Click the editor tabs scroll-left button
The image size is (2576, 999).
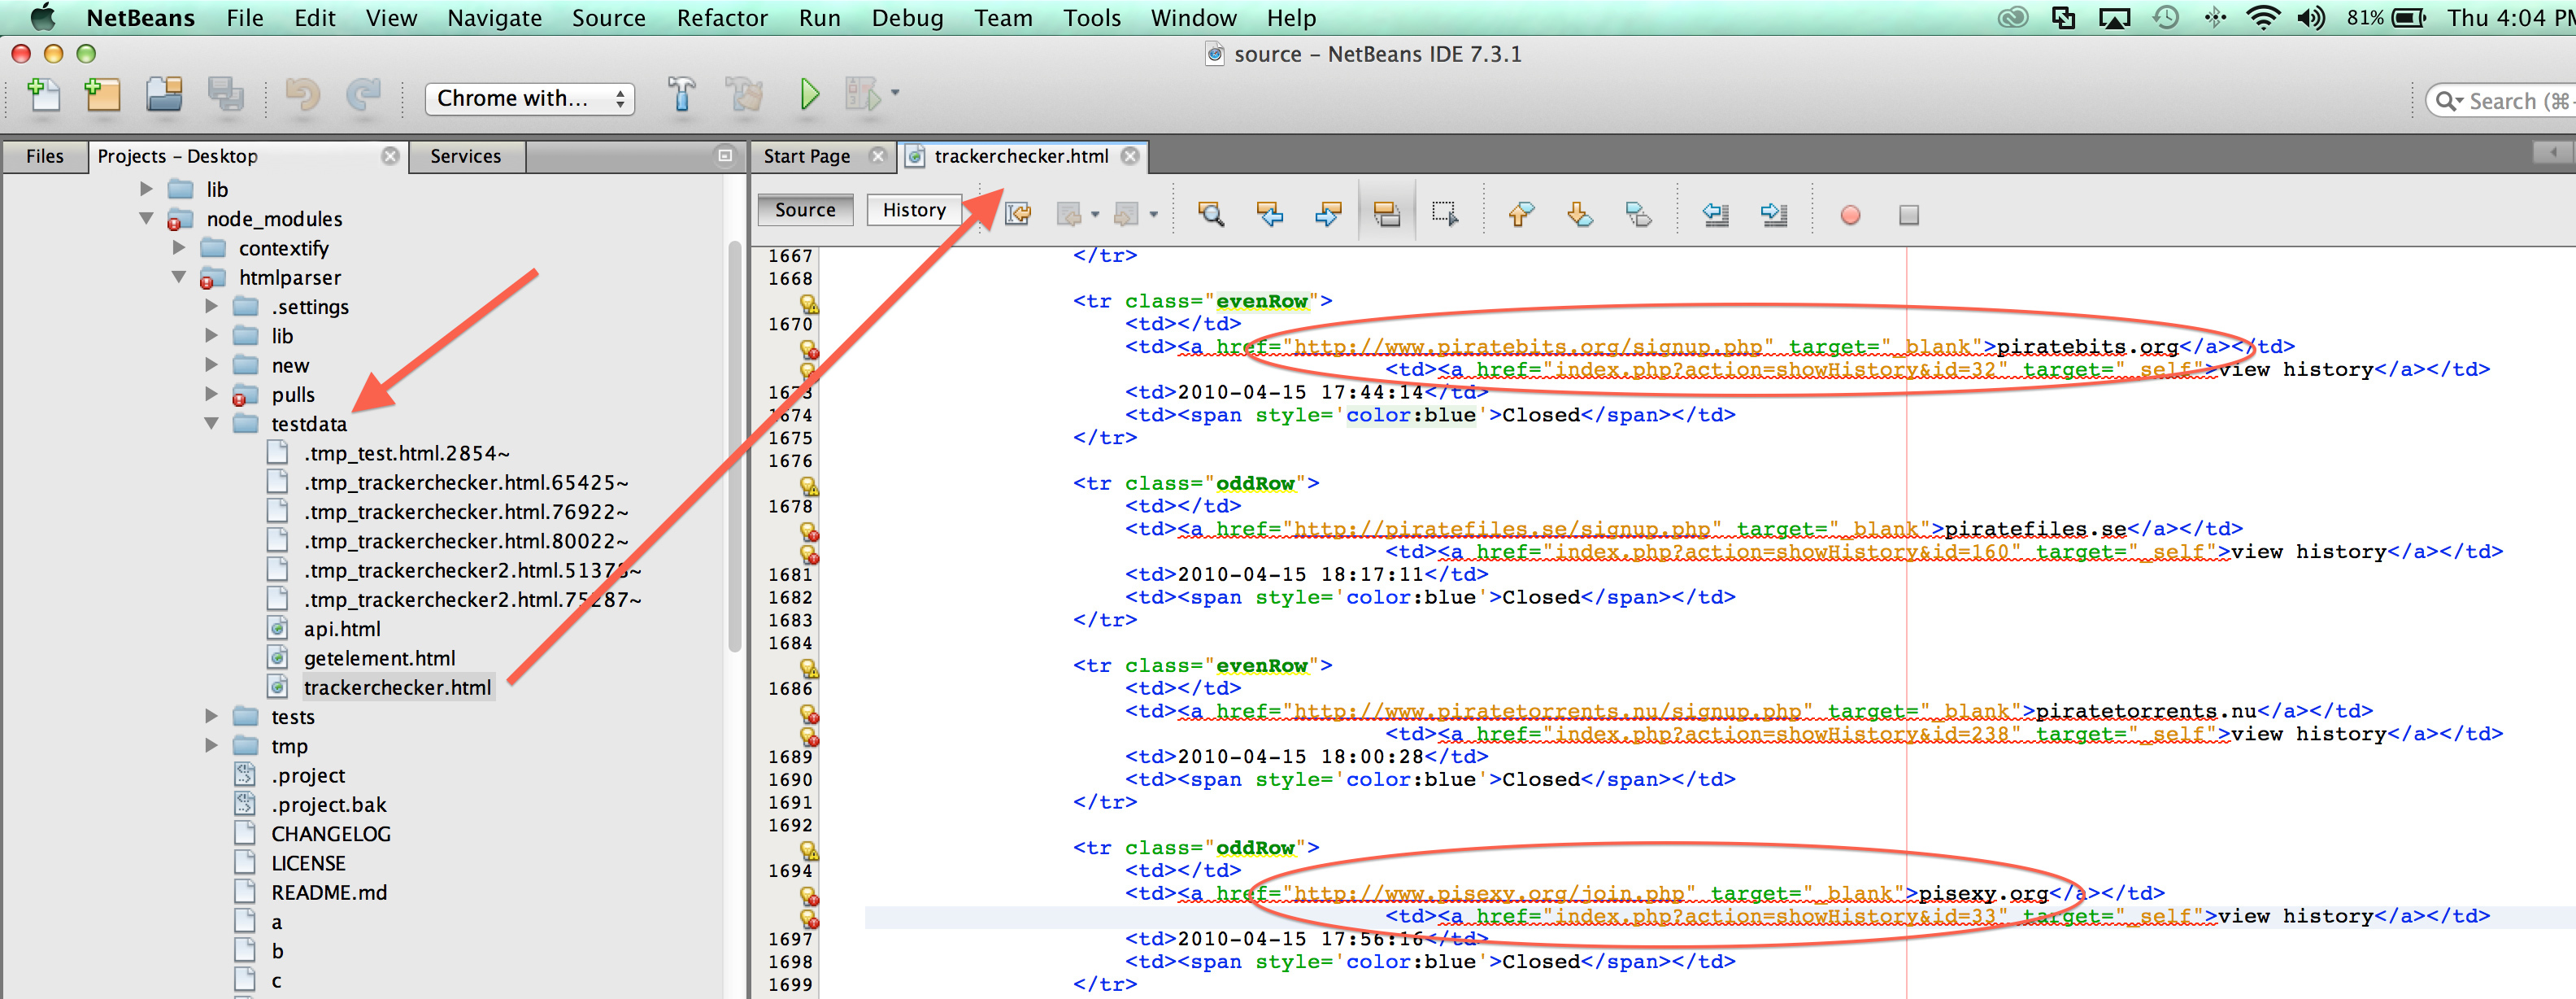tap(2552, 153)
